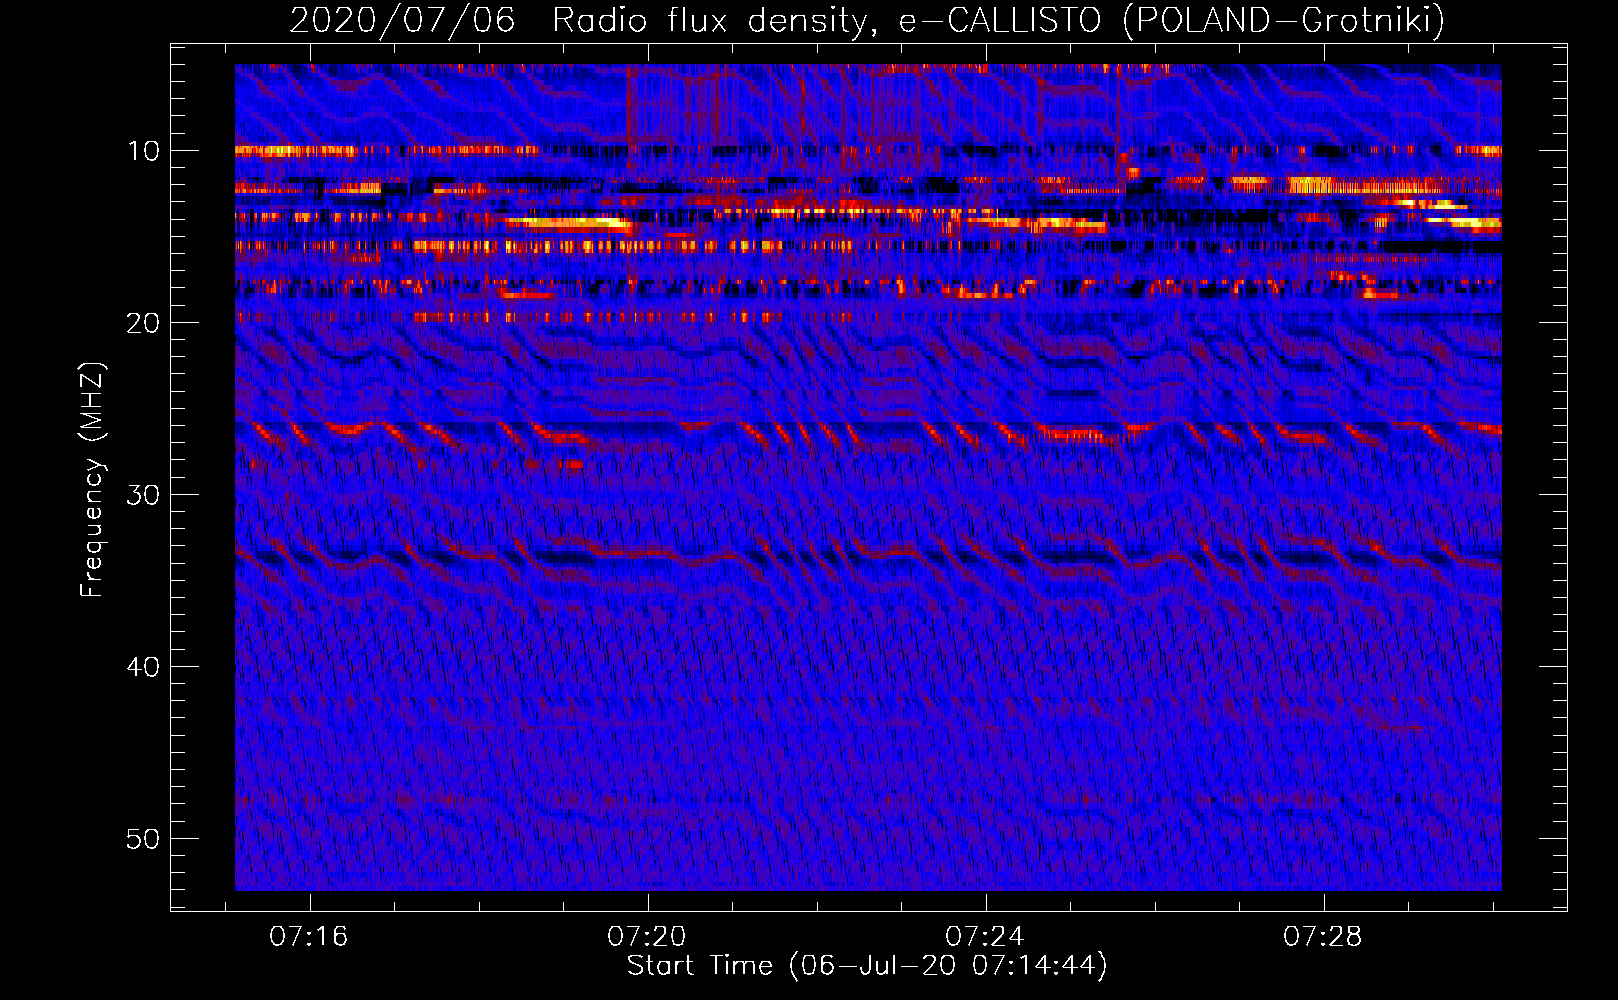Click the frequency tick label "30"
The height and width of the screenshot is (1000, 1618).
(144, 495)
